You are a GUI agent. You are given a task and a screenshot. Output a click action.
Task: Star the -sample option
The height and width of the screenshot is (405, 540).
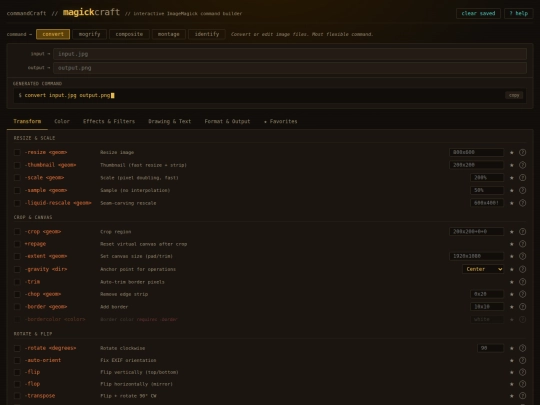(512, 190)
